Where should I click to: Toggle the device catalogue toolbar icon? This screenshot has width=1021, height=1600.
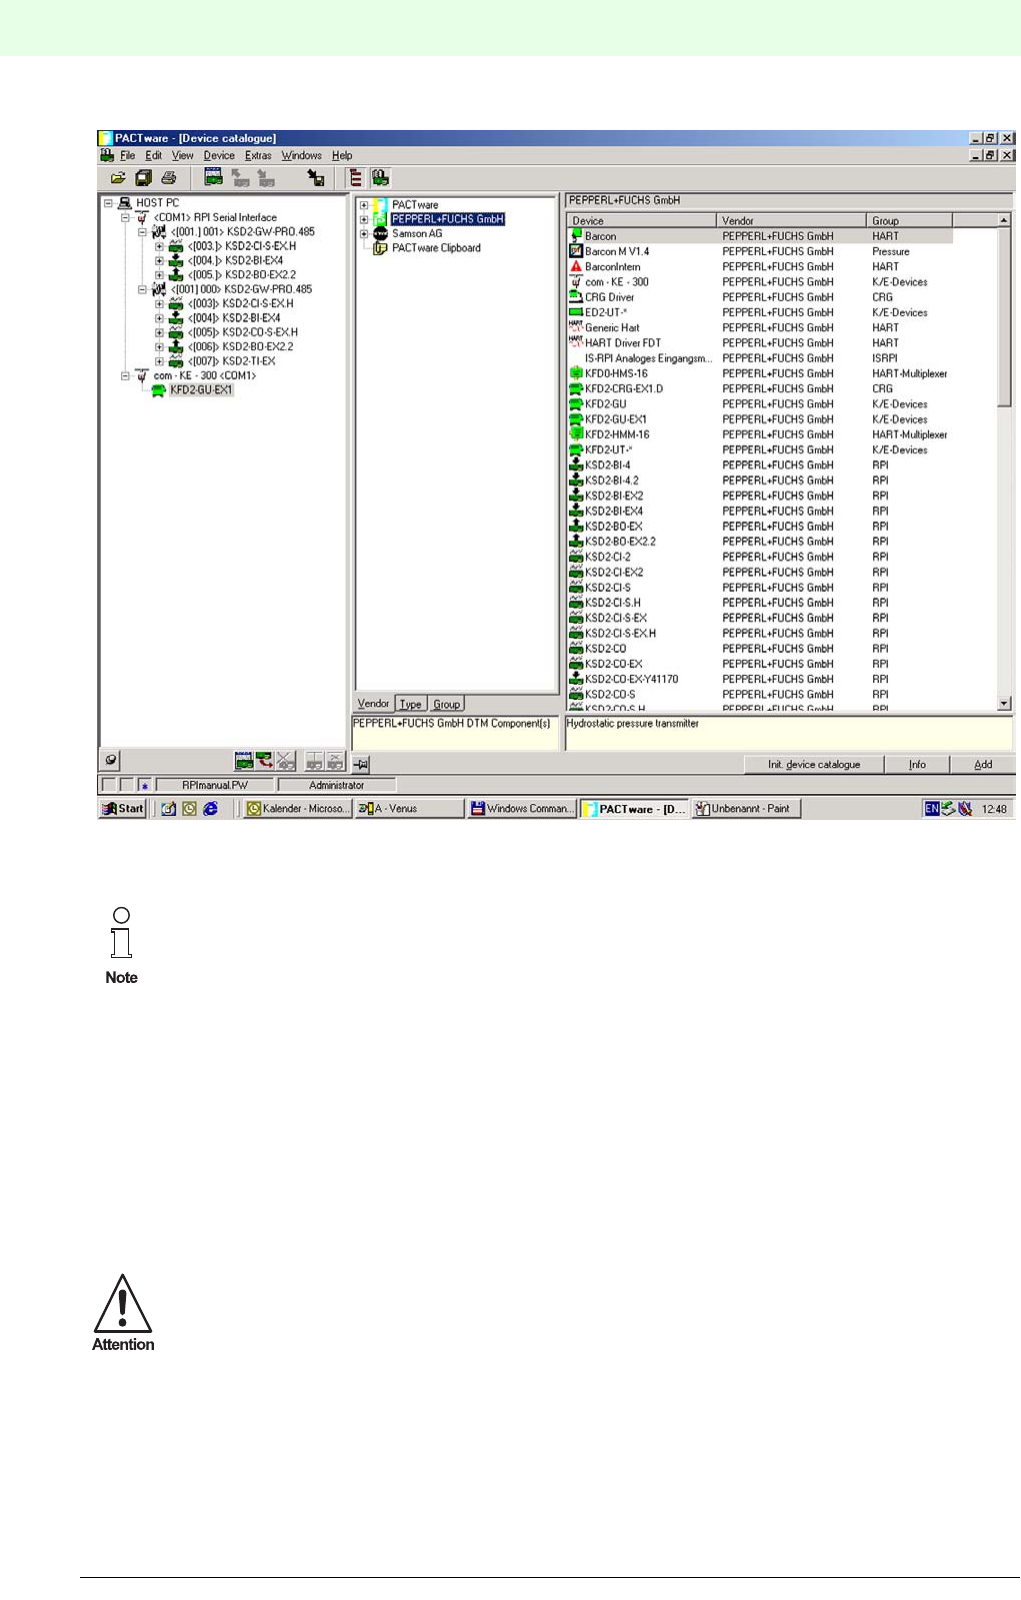(x=380, y=178)
